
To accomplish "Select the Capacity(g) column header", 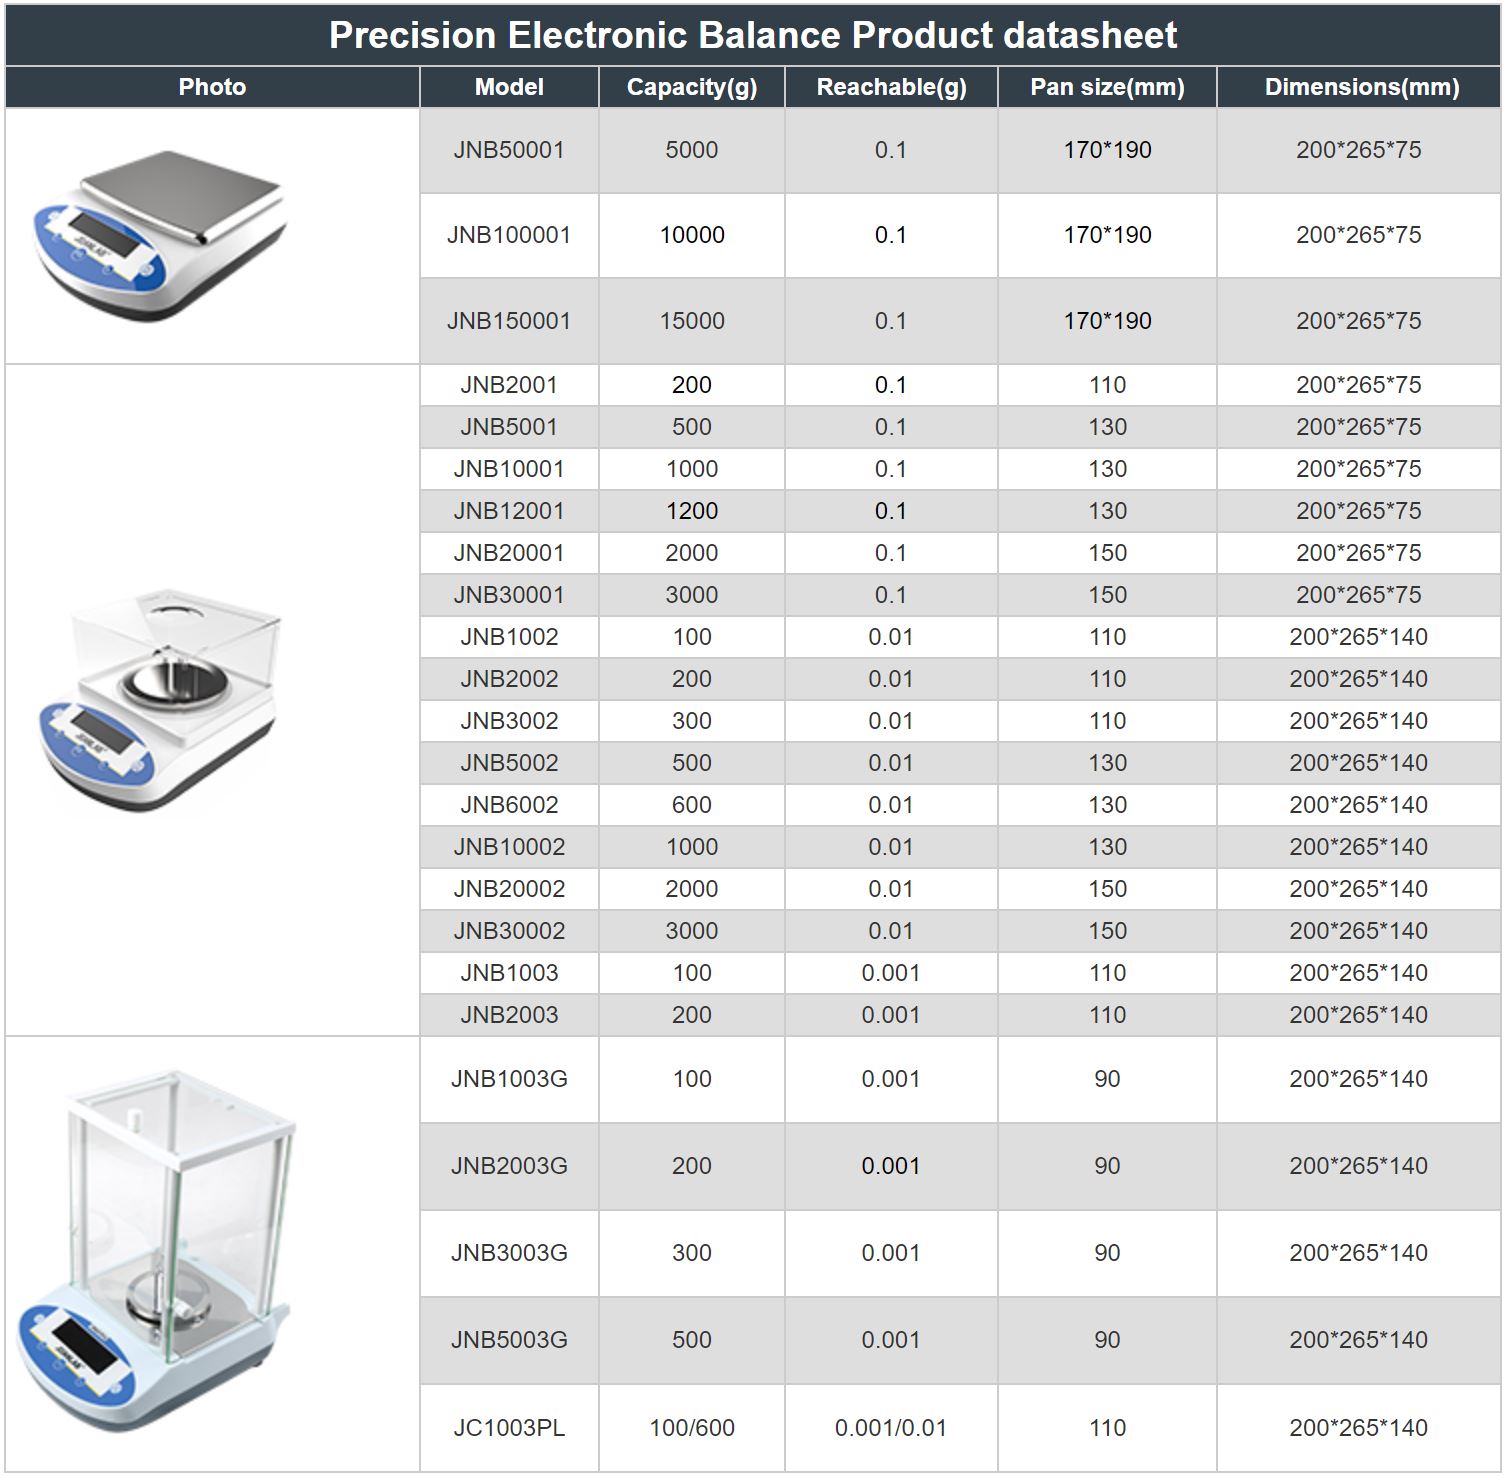I will click(691, 87).
